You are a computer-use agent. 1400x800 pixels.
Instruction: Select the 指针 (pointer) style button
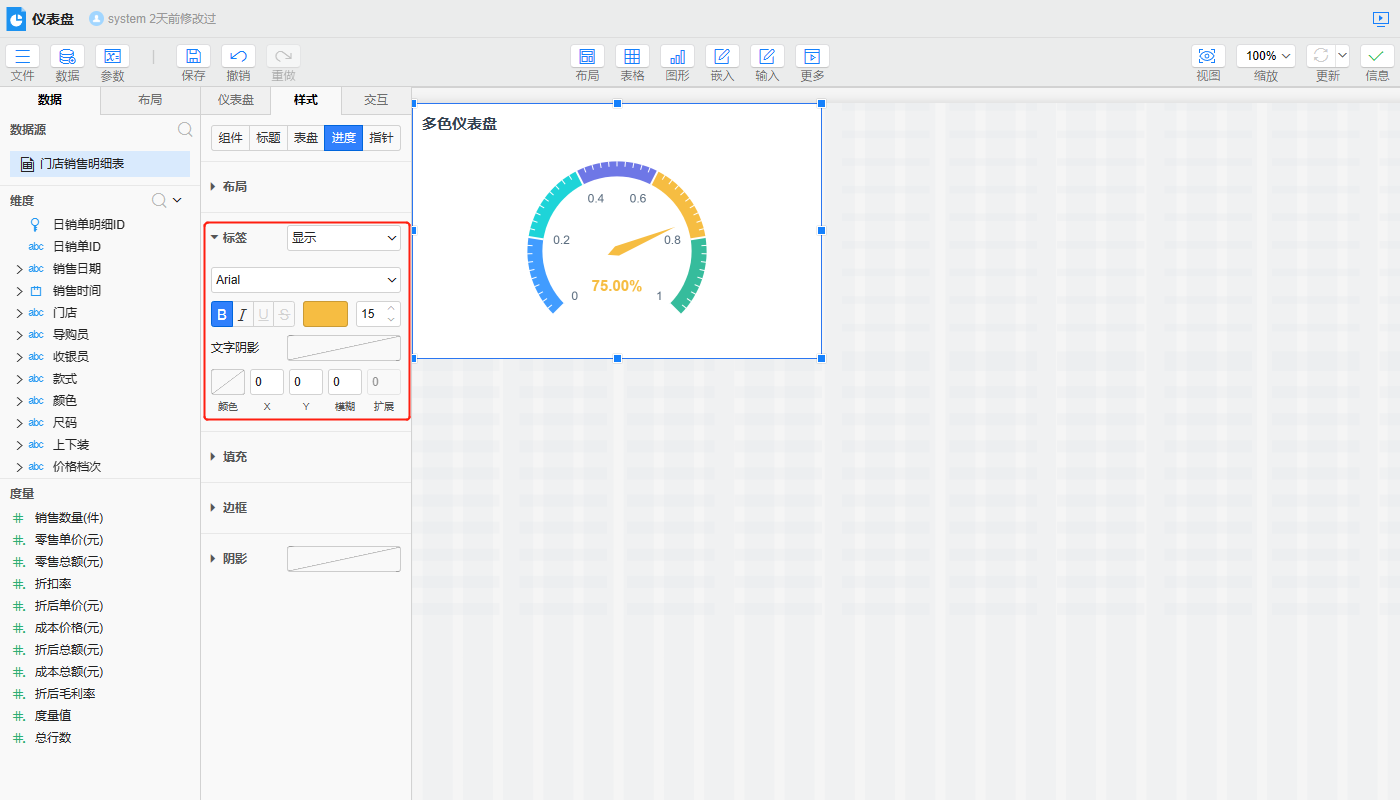[x=381, y=138]
